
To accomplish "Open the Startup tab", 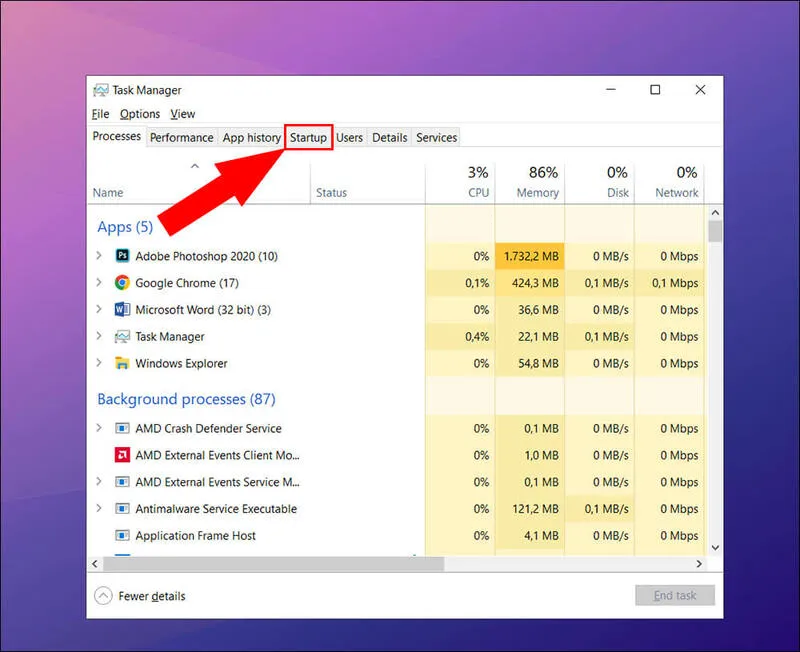I will (x=308, y=138).
